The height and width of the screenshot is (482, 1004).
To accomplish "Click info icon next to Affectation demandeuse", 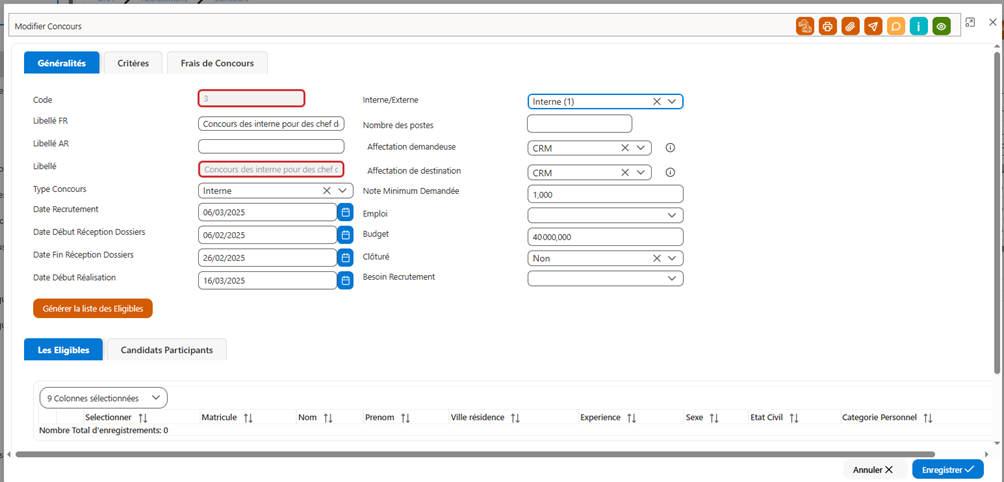I will point(670,148).
